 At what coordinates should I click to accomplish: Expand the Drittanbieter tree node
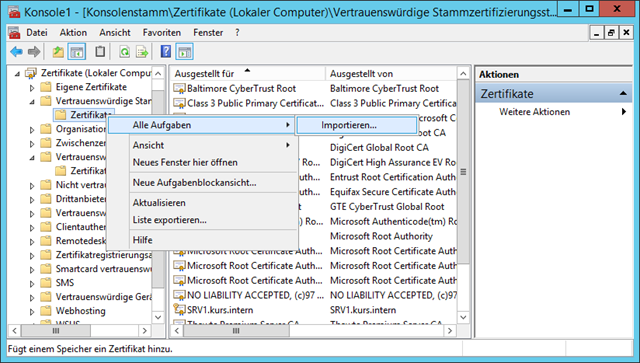tap(32, 200)
